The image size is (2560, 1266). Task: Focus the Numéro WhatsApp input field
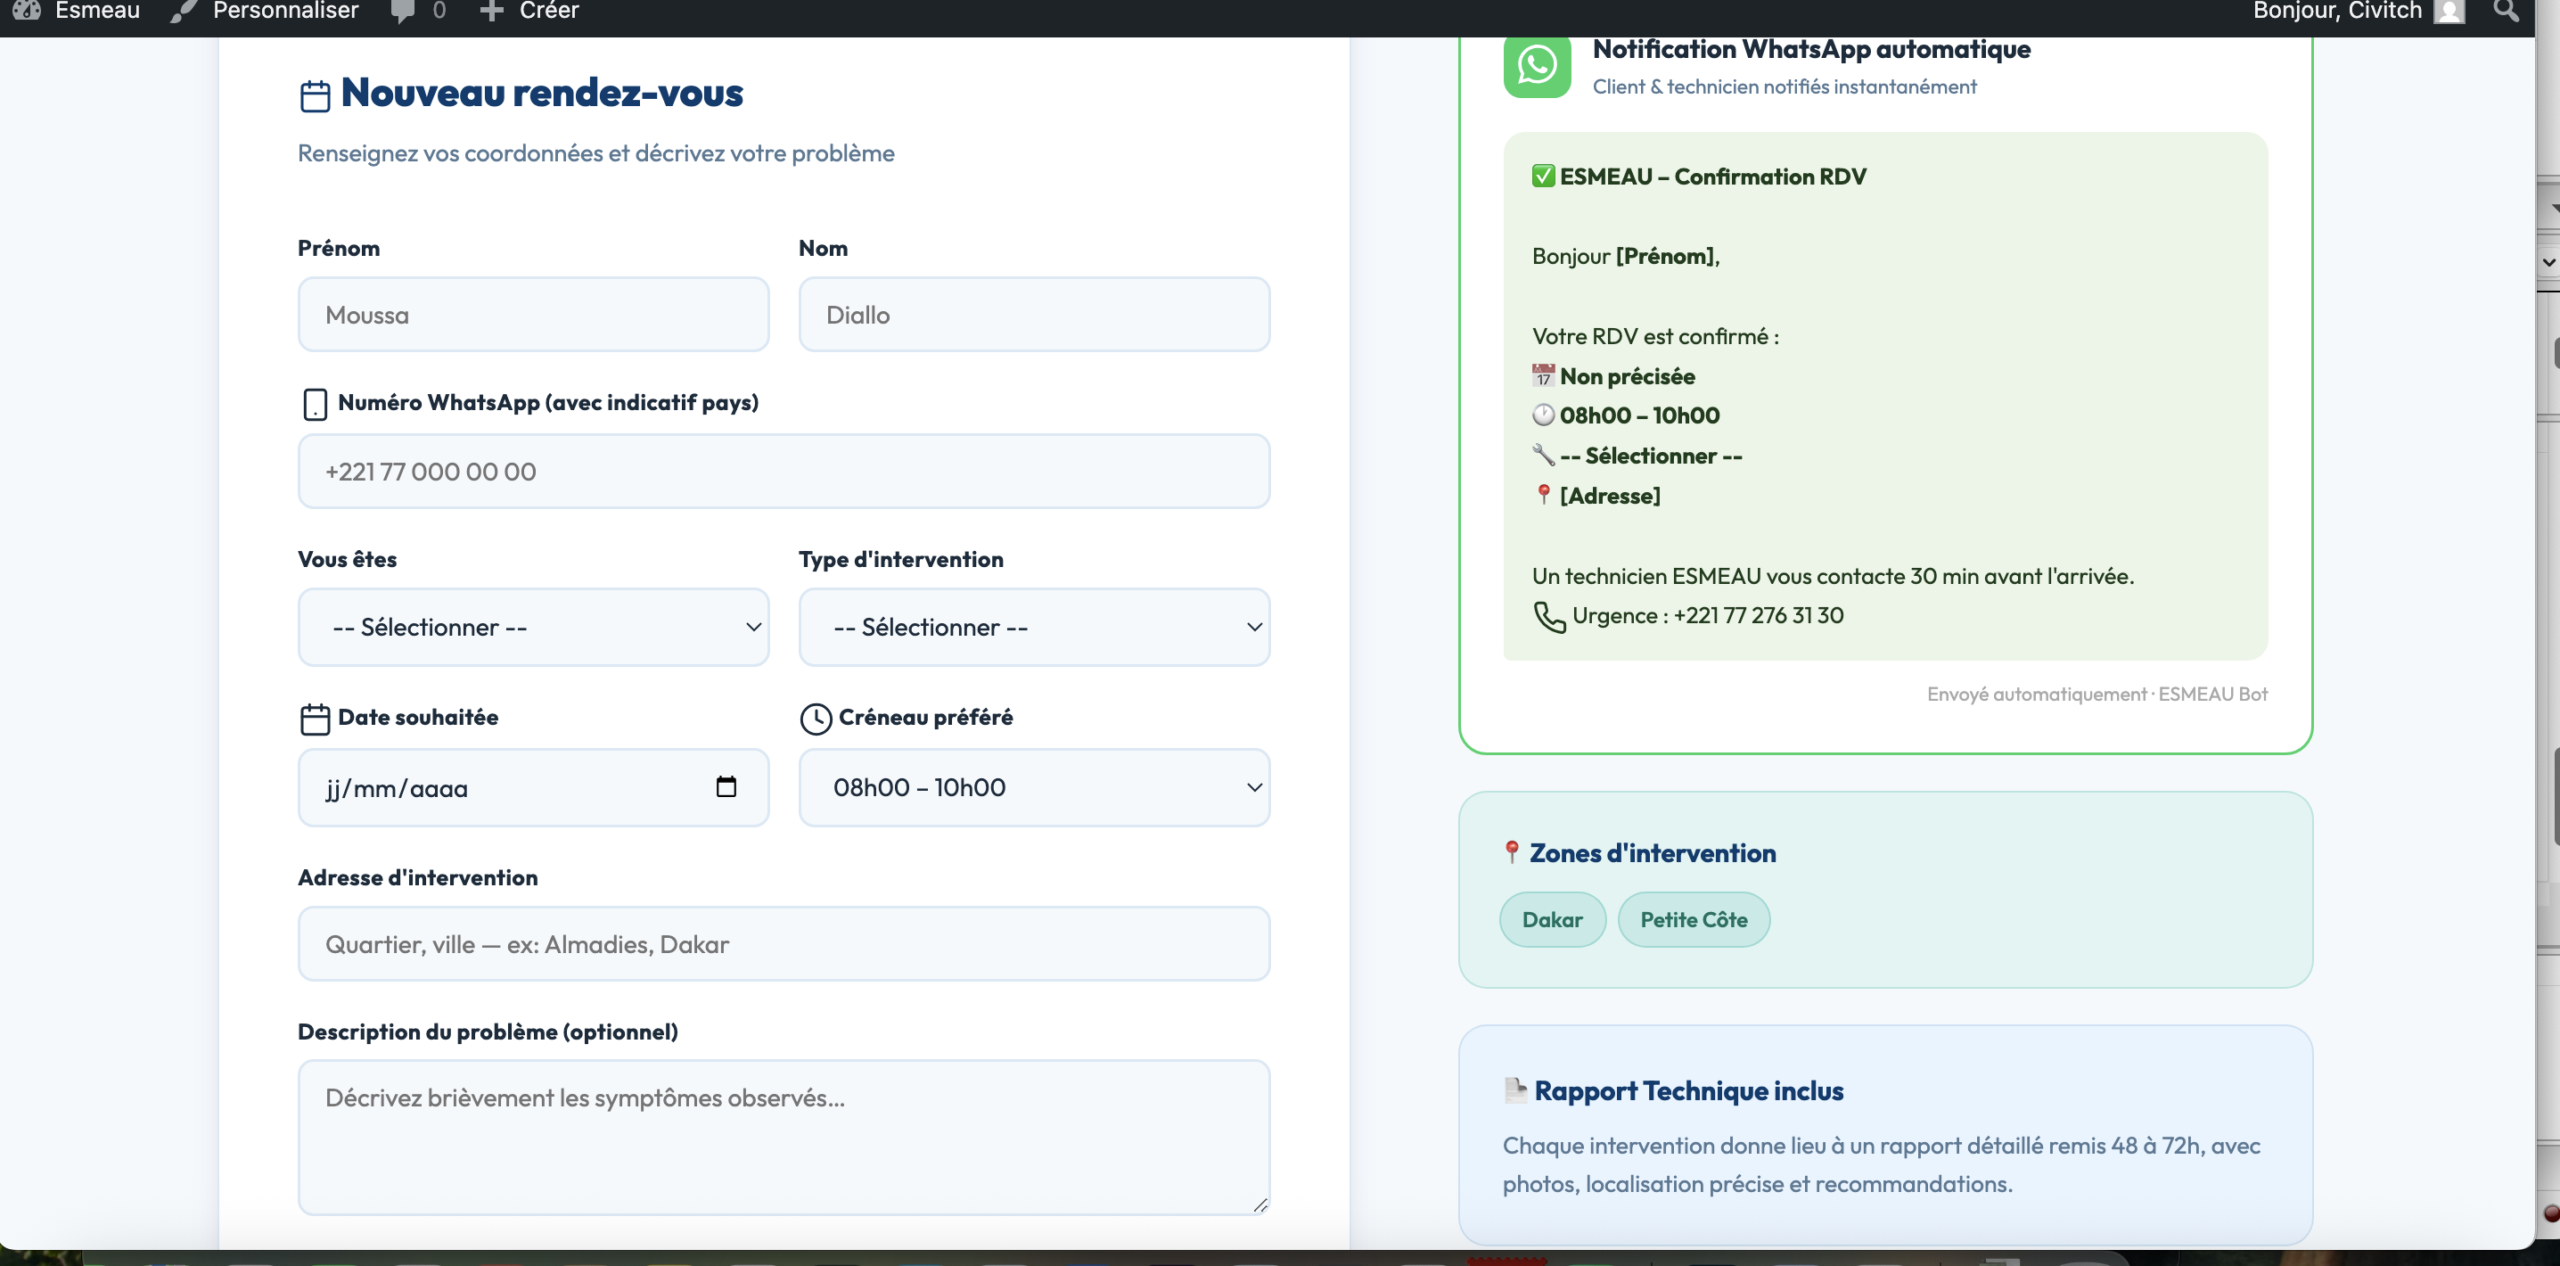pos(783,471)
